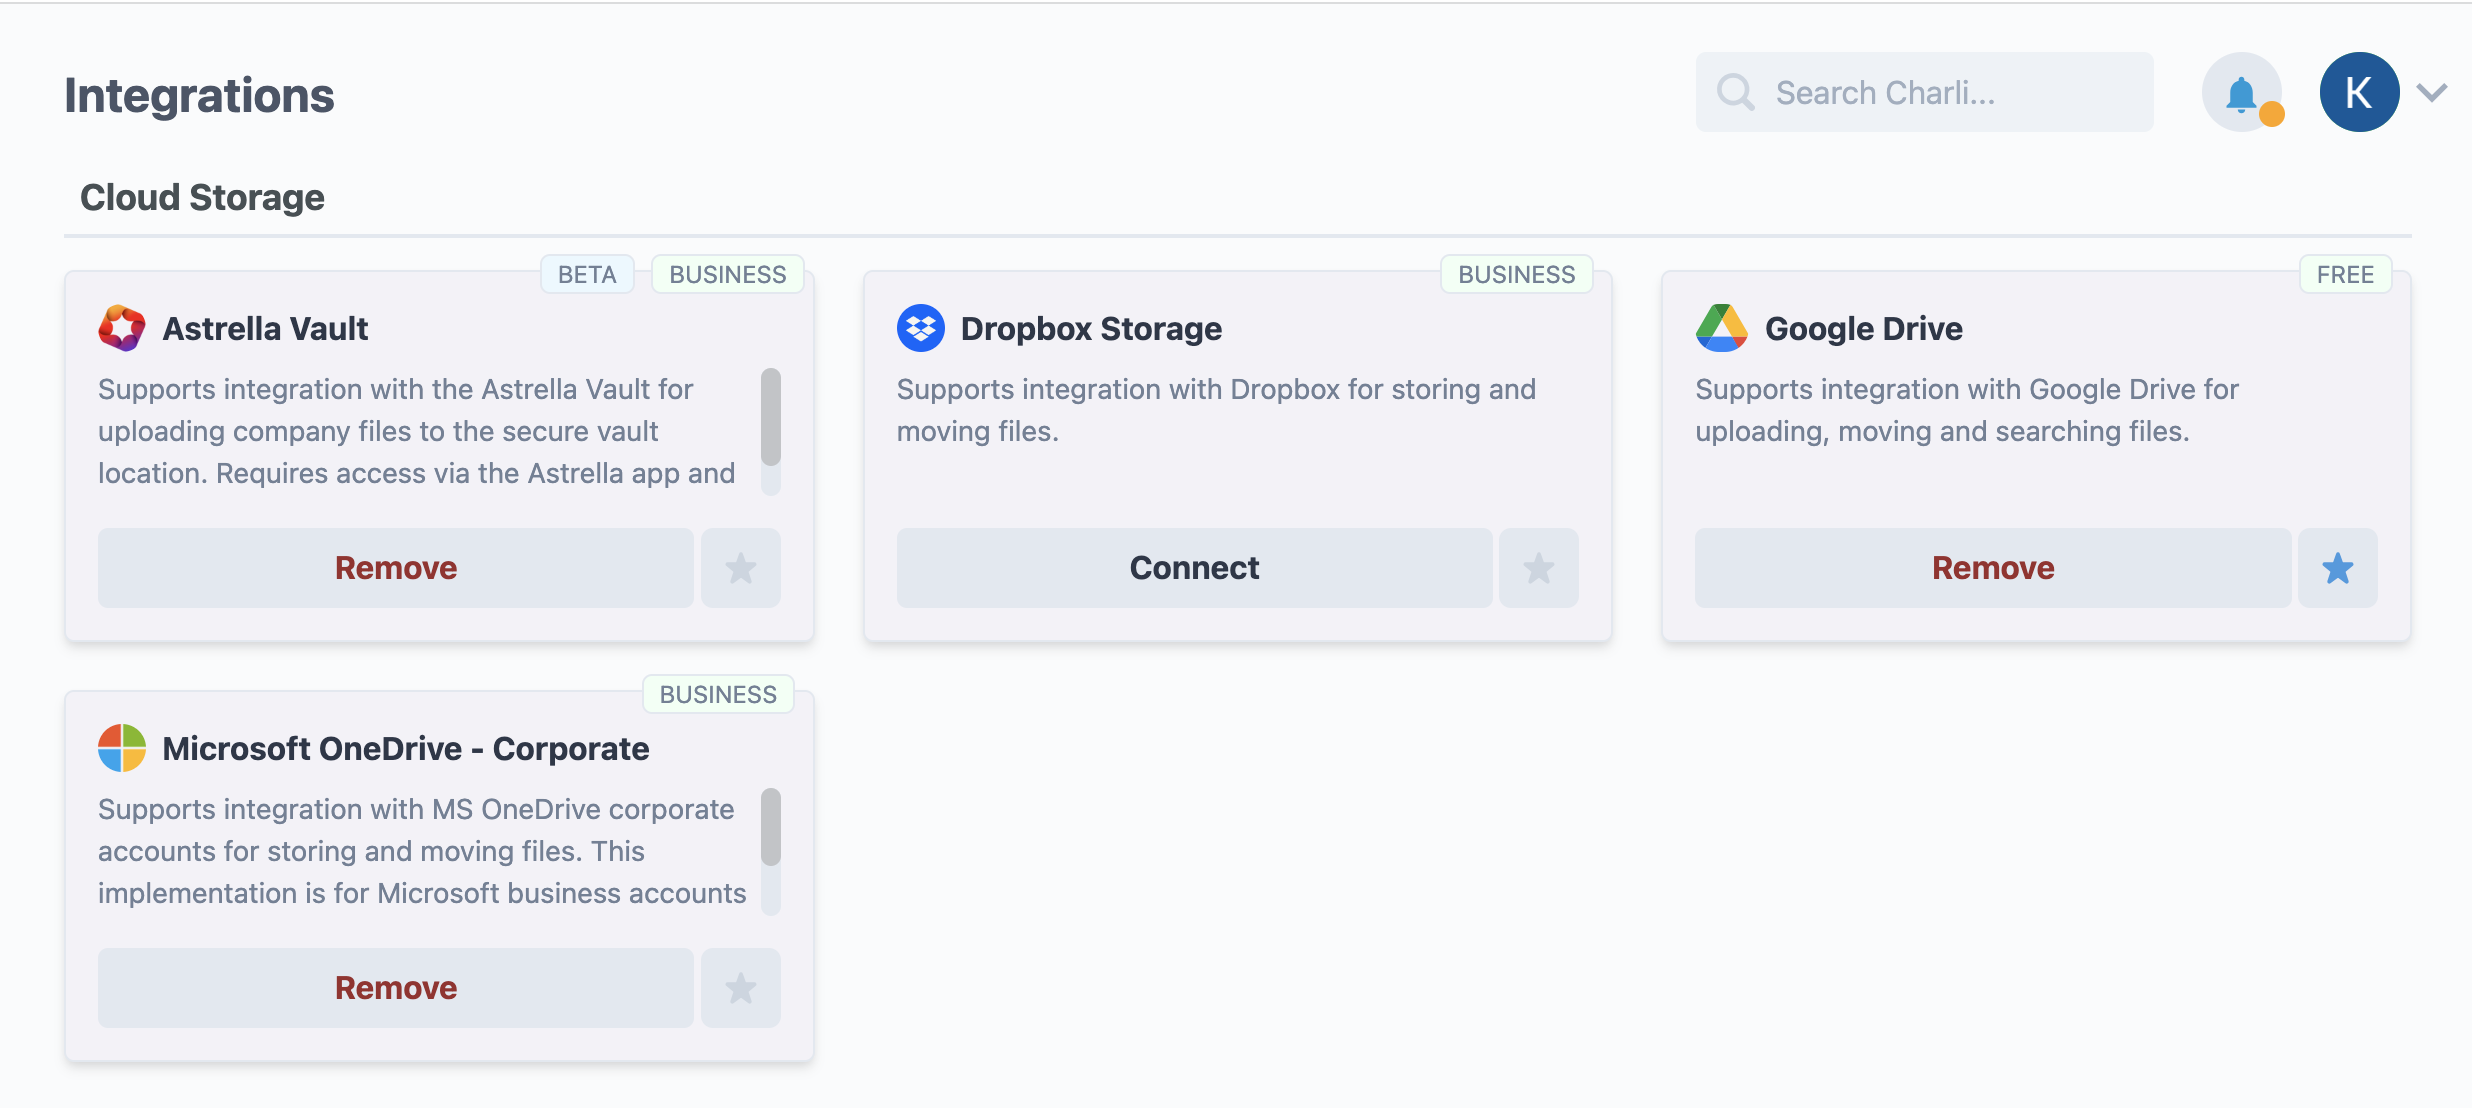Click the Astrella Vault logo icon
Viewport: 2472px width, 1108px height.
pos(122,328)
